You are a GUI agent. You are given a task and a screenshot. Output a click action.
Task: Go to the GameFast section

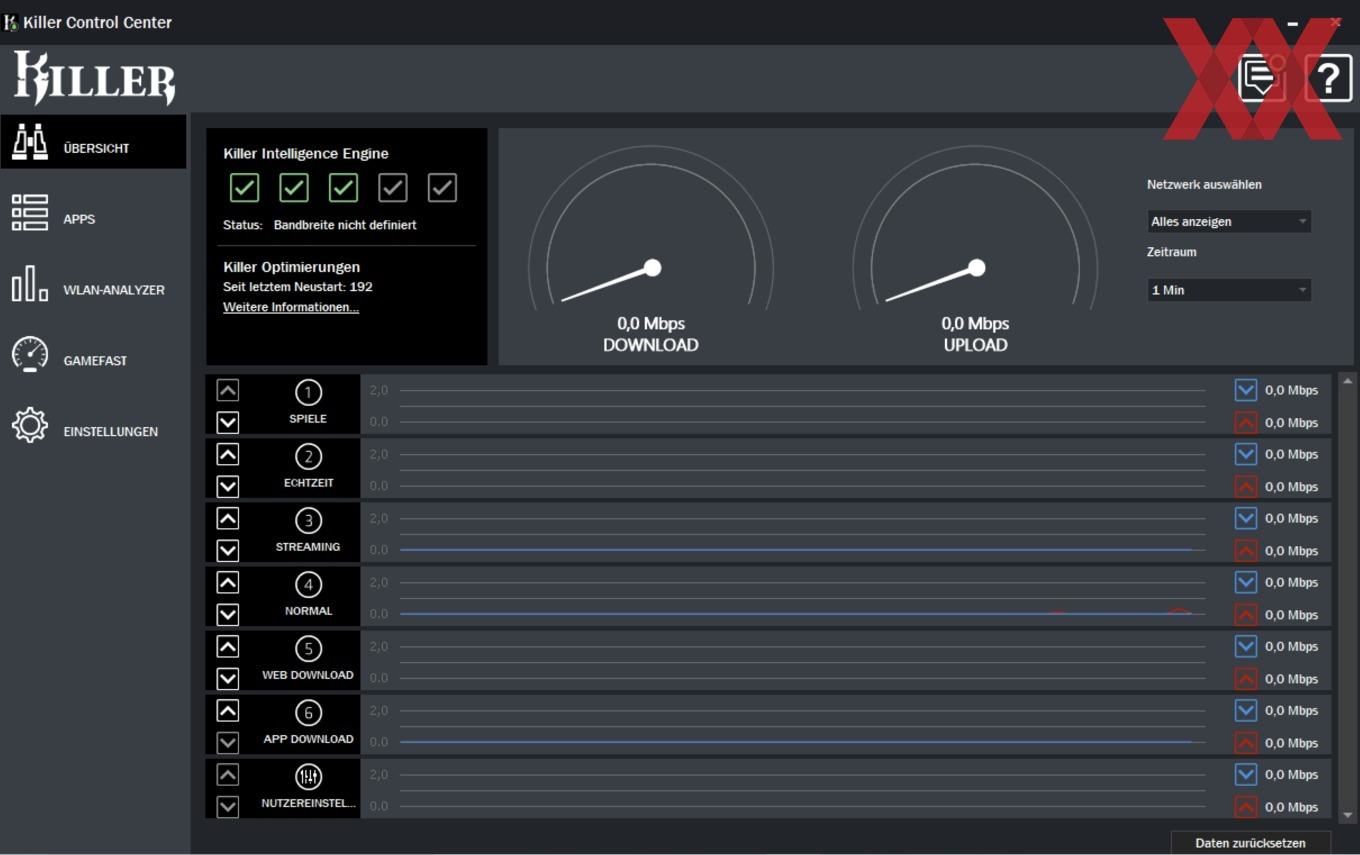(93, 354)
